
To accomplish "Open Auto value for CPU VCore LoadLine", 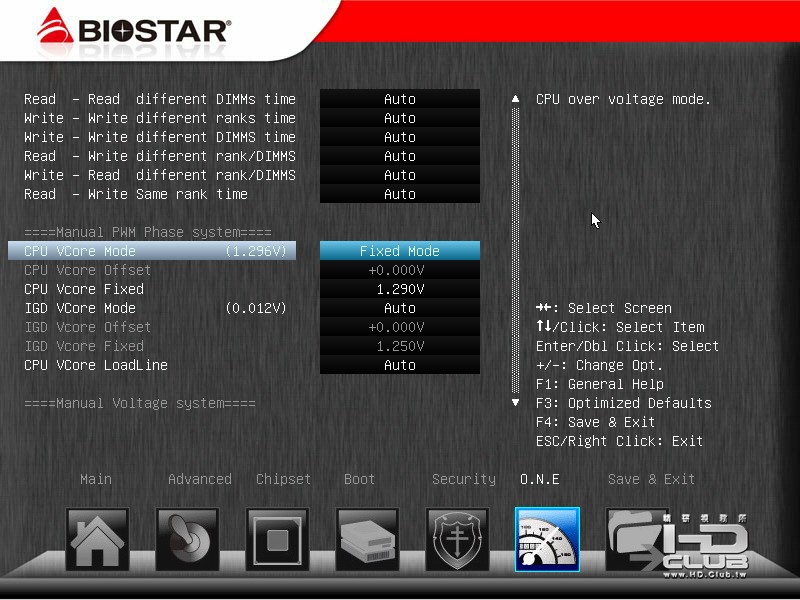I will click(399, 365).
